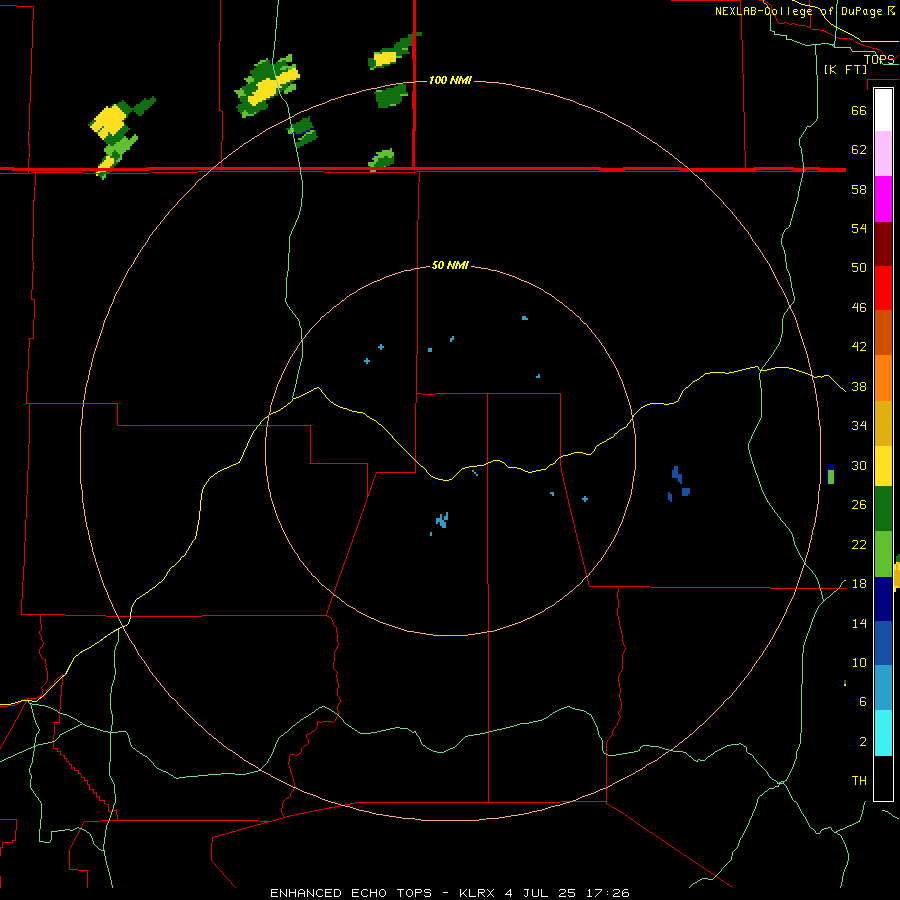Click the "[K FT]" units label
Viewport: 900px width, 900px height.
[x=845, y=69]
